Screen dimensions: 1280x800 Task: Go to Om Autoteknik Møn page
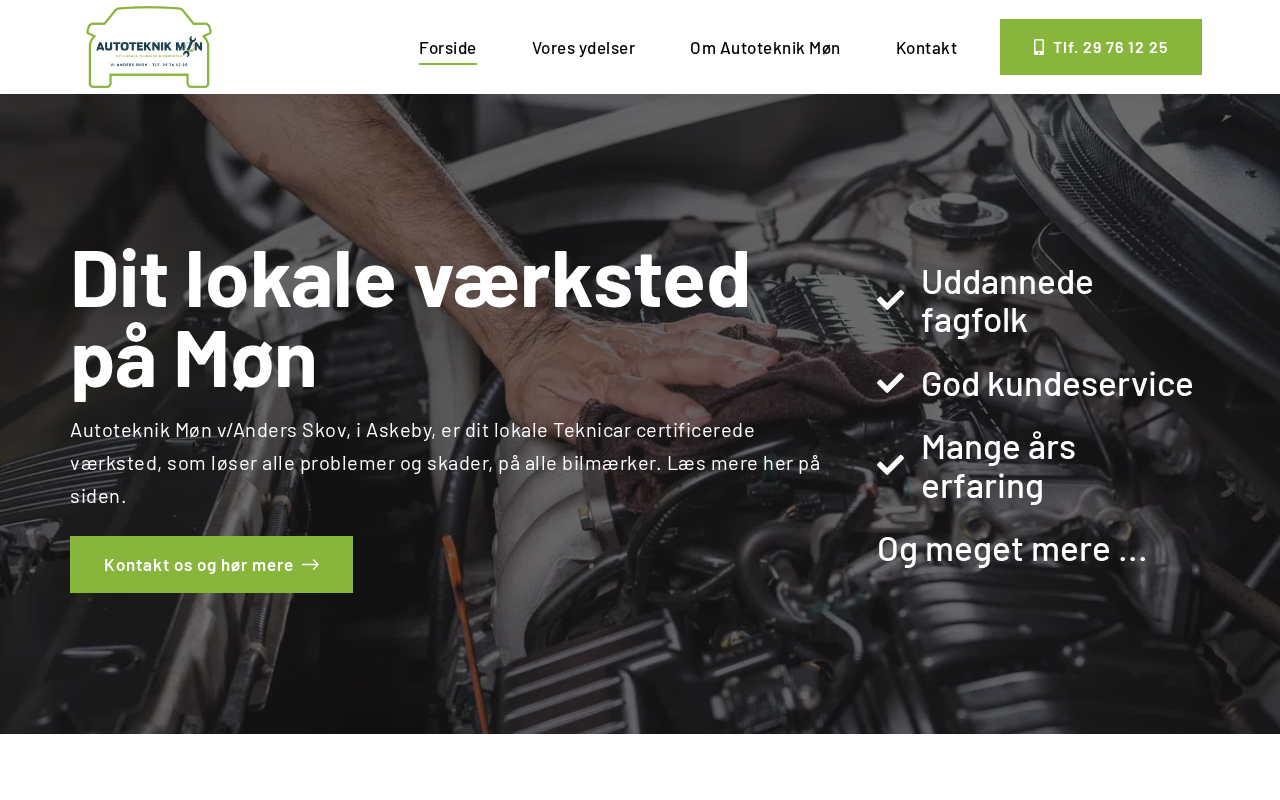pos(765,48)
